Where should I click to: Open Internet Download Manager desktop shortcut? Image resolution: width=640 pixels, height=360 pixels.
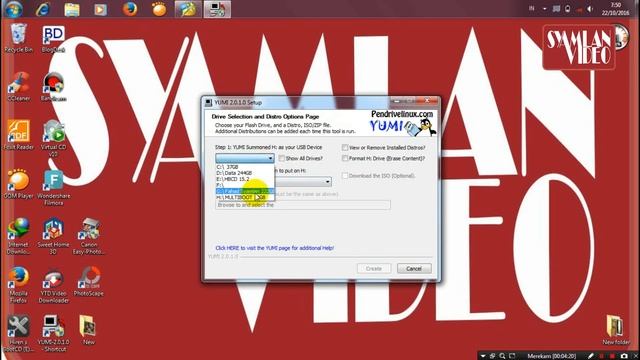(x=18, y=236)
